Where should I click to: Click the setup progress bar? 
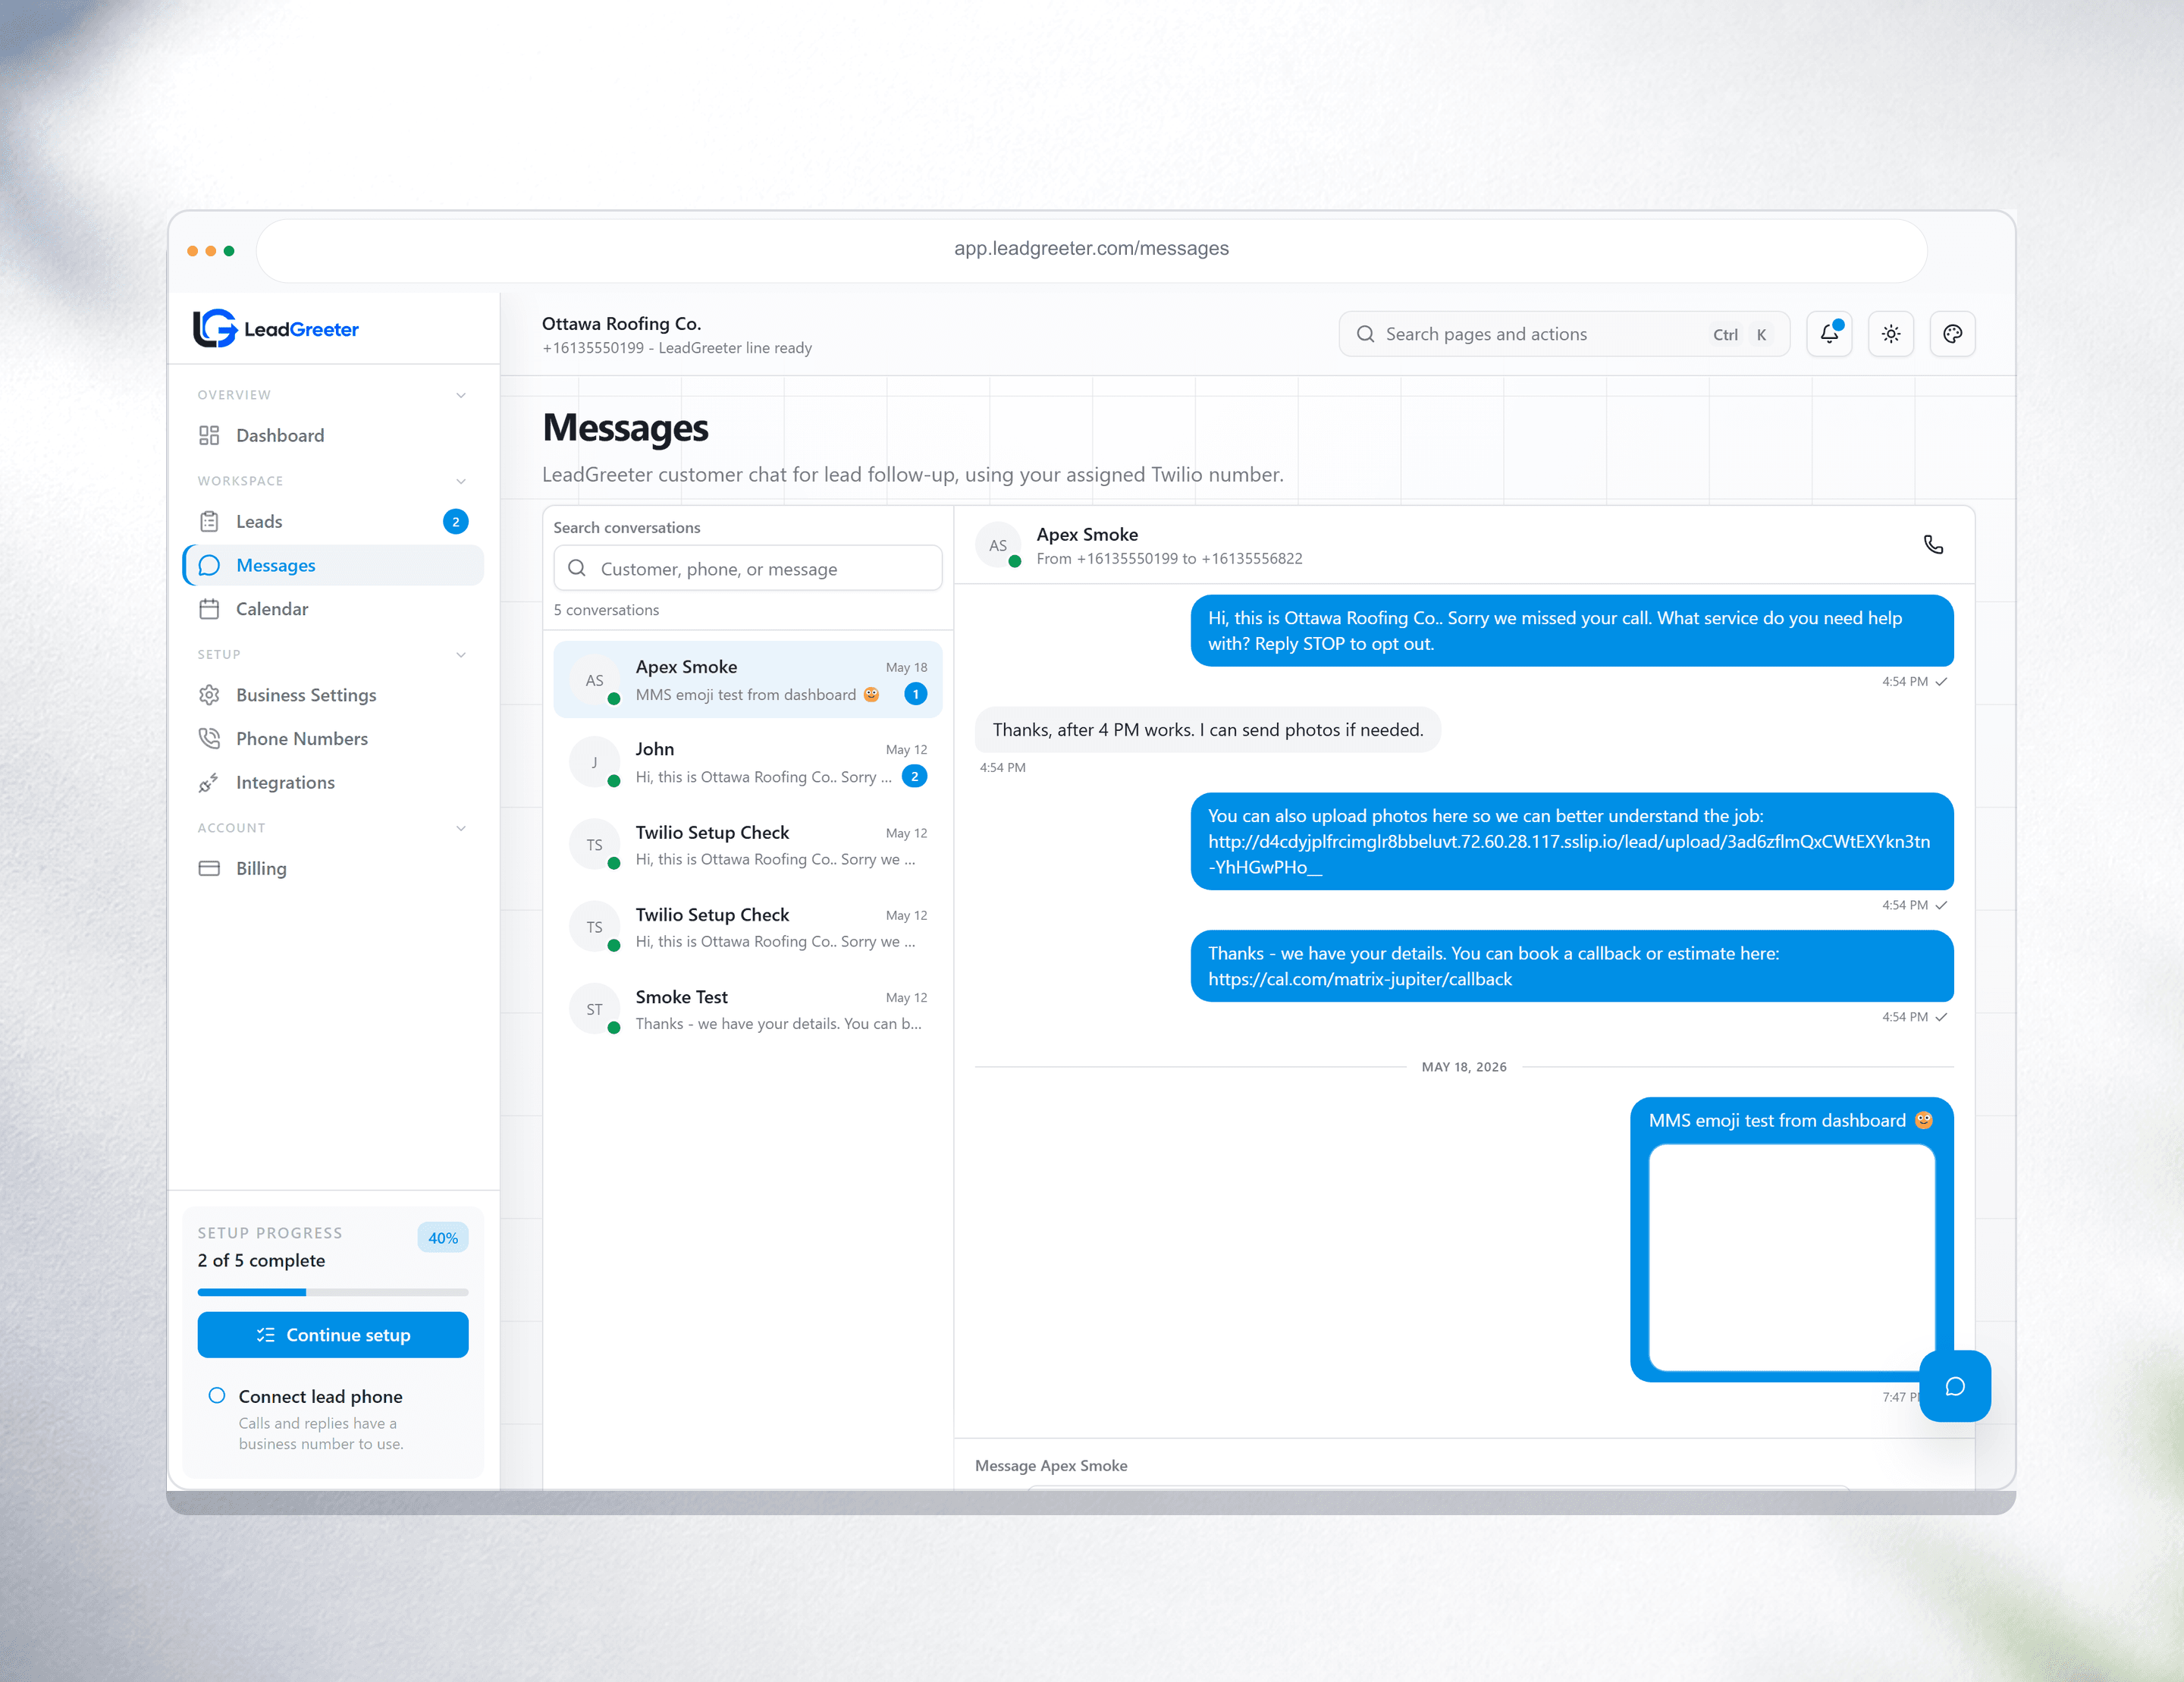click(x=333, y=1292)
